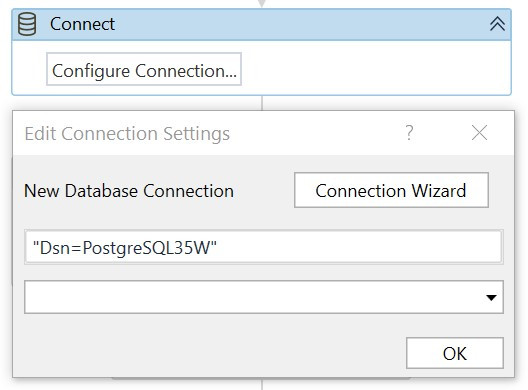Close the Edit Connection Settings dialog
This screenshot has height=390, width=528.
pos(479,132)
